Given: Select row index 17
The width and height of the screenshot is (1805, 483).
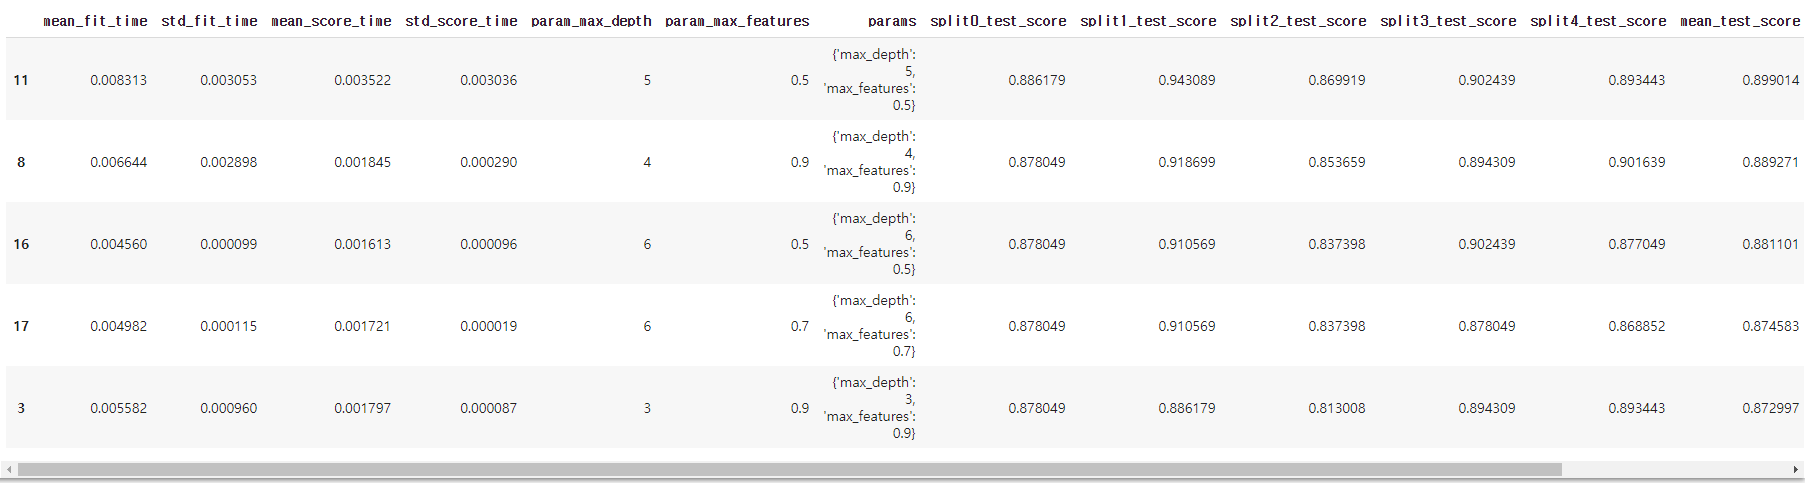Looking at the screenshot, I should tap(21, 326).
